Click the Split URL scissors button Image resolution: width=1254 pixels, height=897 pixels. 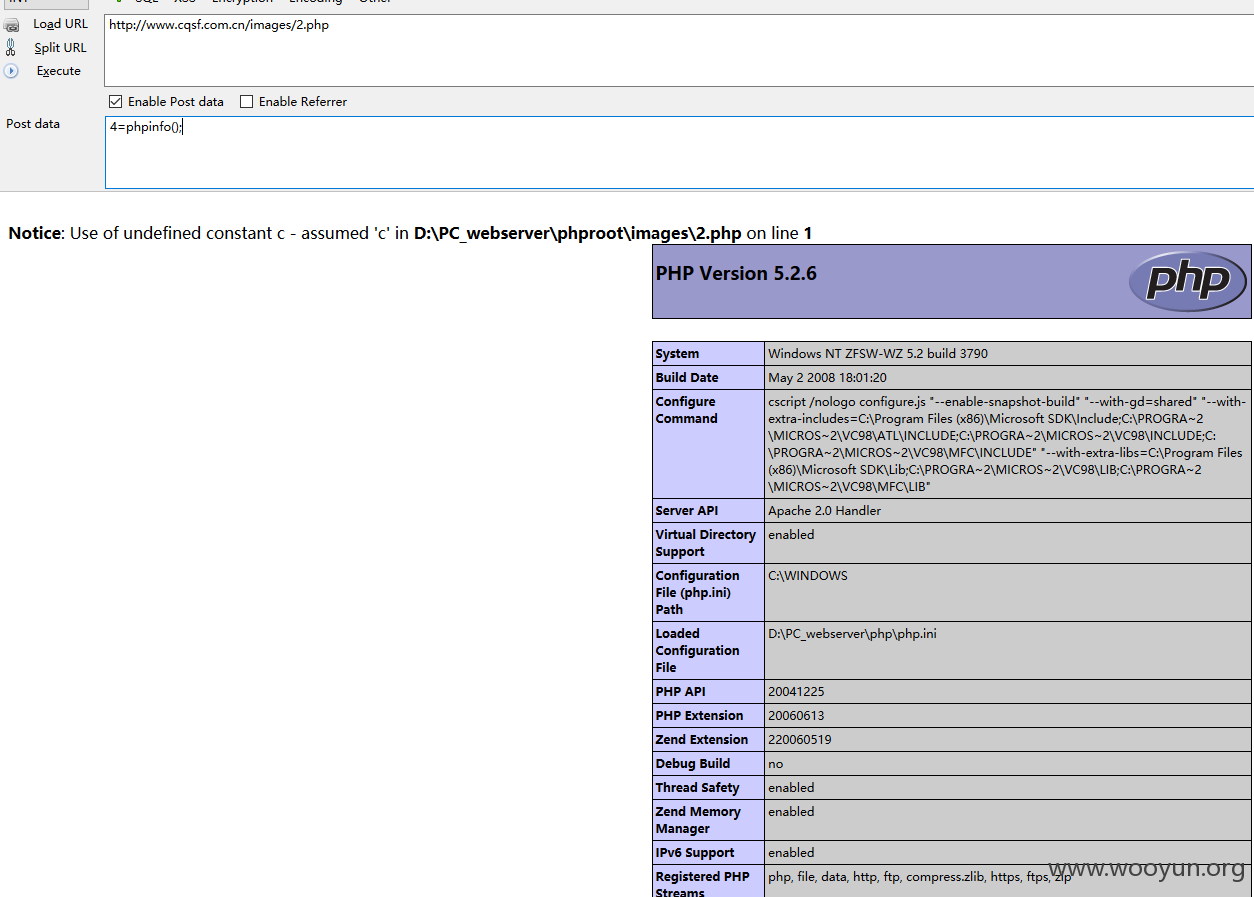point(47,47)
